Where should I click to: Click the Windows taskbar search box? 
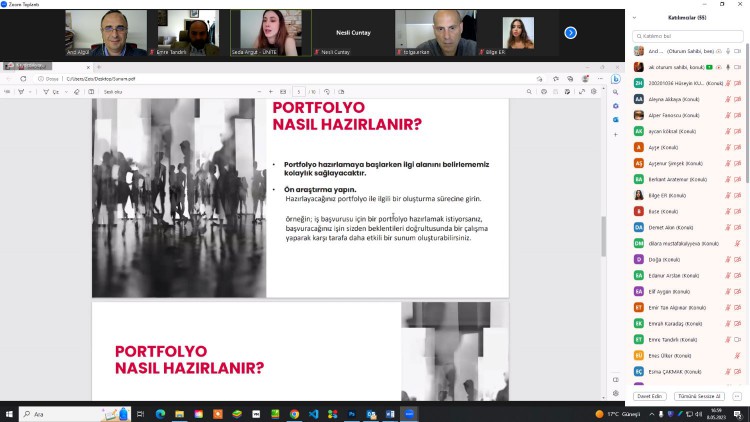tap(74, 414)
